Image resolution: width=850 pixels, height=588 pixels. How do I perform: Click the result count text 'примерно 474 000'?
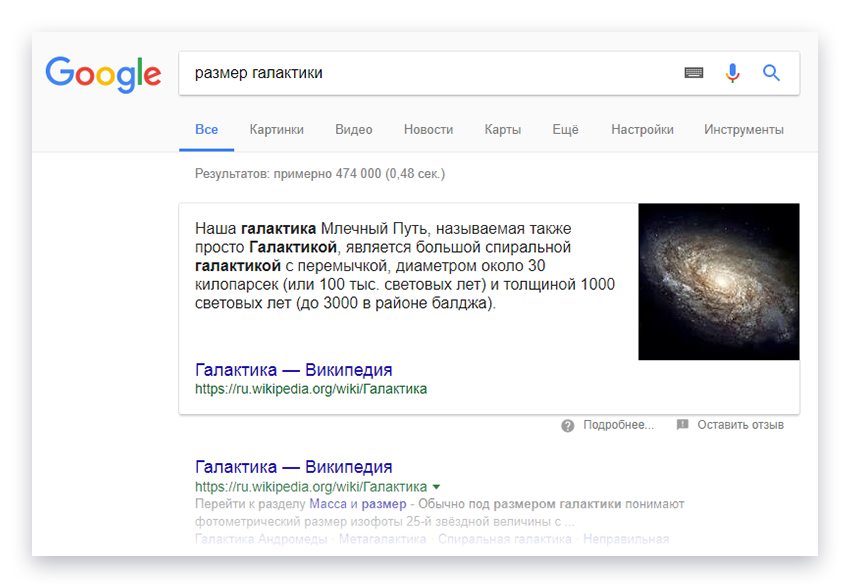coord(327,174)
